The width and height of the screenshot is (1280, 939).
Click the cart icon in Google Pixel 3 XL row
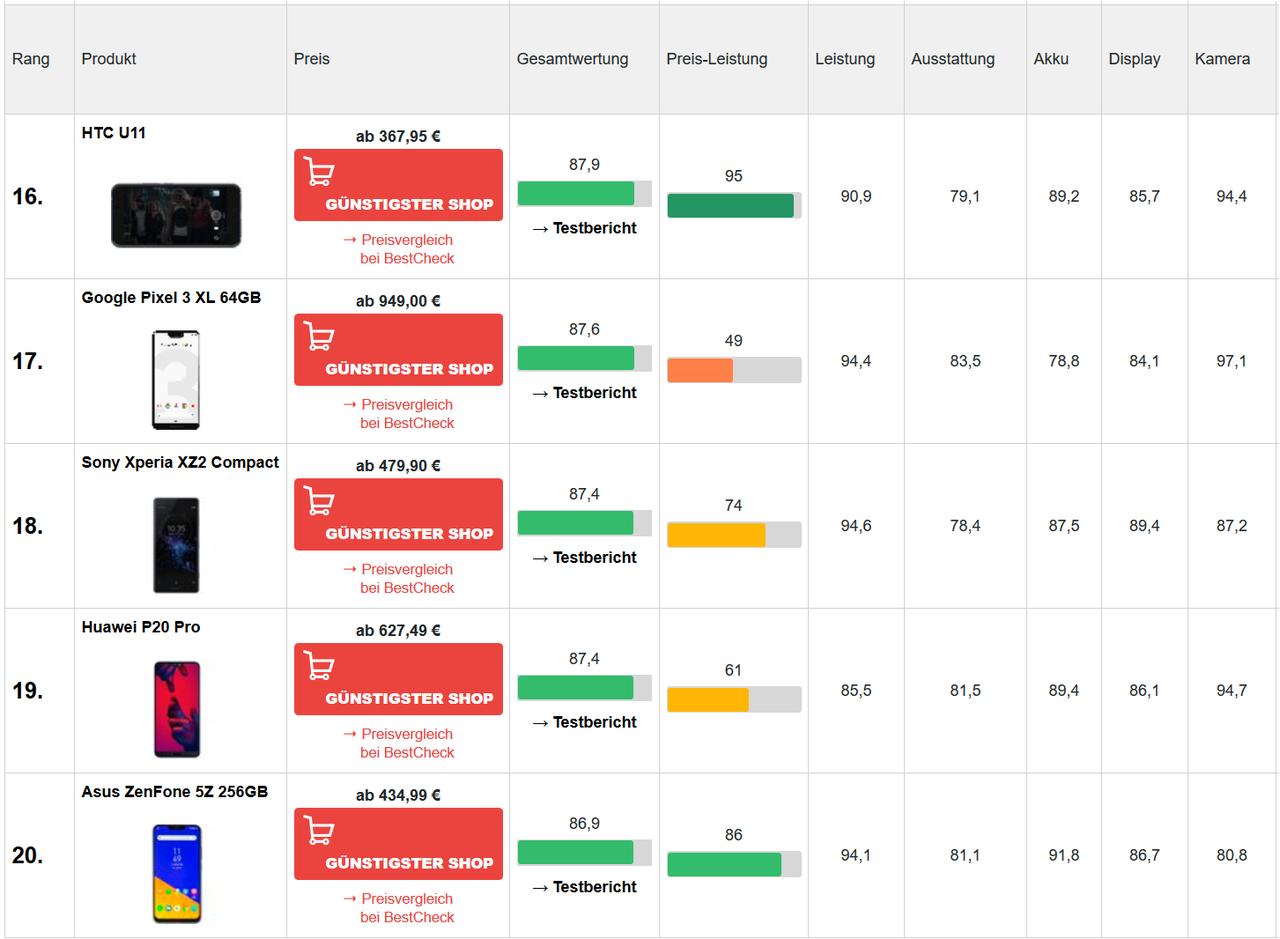pyautogui.click(x=319, y=337)
